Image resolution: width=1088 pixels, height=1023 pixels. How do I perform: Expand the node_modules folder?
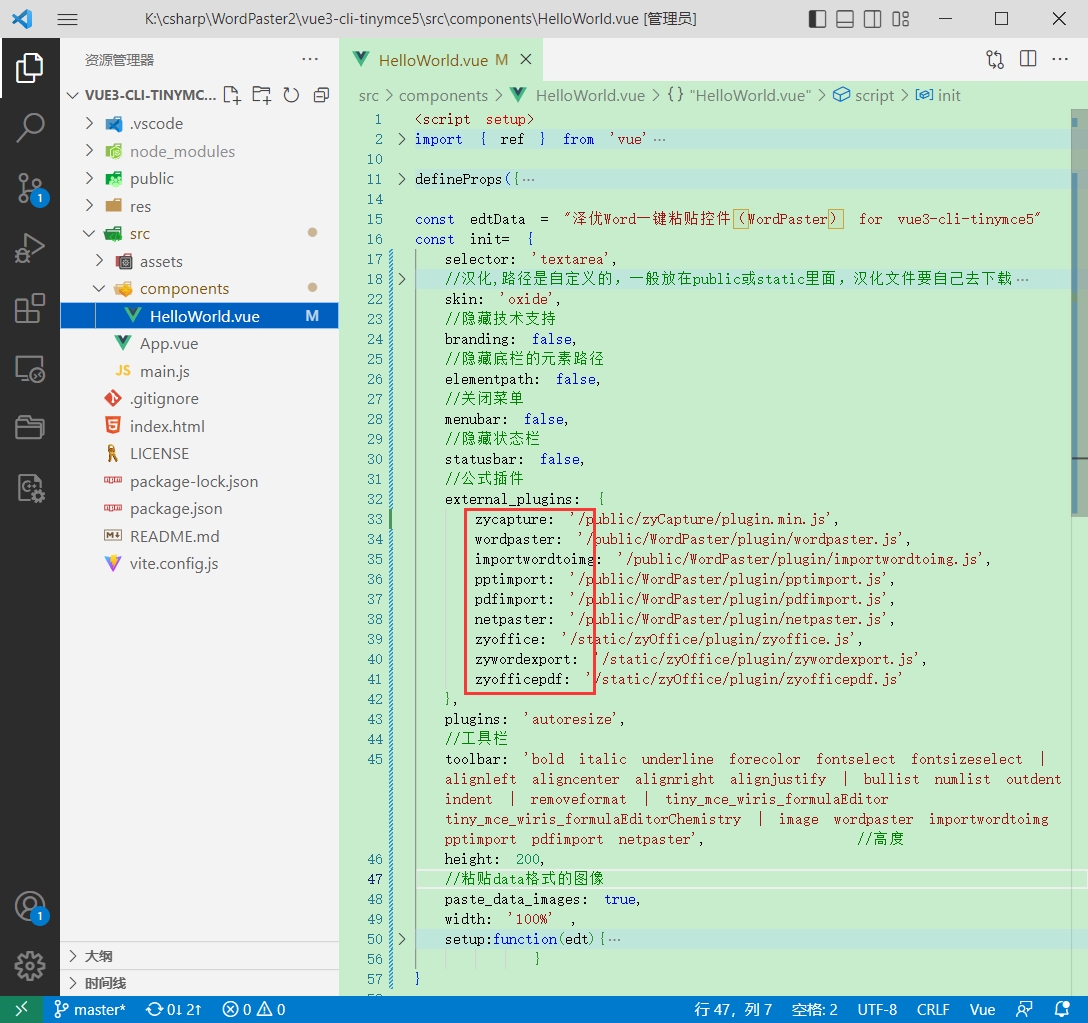(x=182, y=151)
